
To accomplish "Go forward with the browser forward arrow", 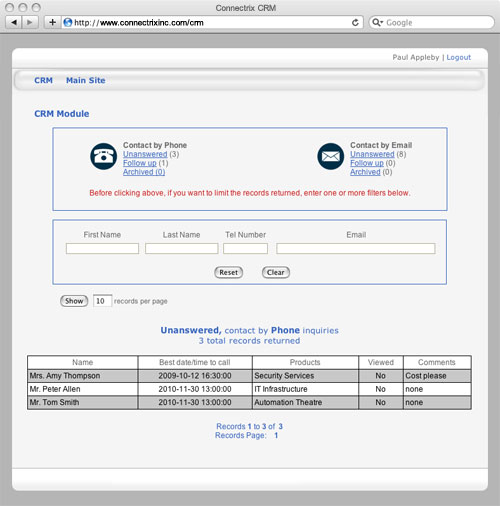I will (30, 23).
